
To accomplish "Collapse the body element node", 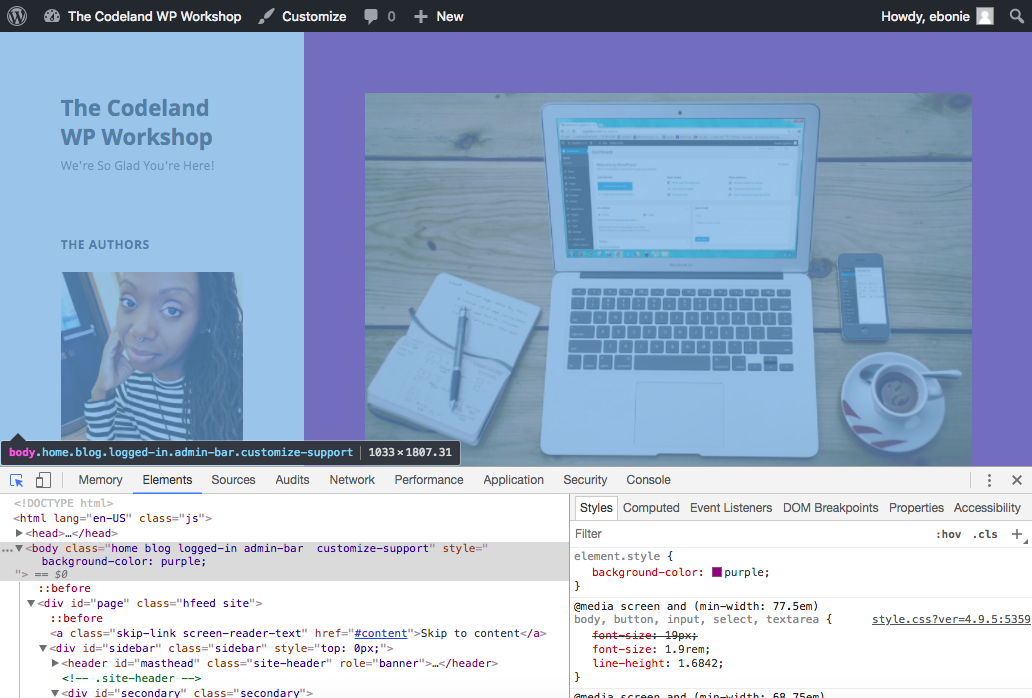I will point(20,548).
